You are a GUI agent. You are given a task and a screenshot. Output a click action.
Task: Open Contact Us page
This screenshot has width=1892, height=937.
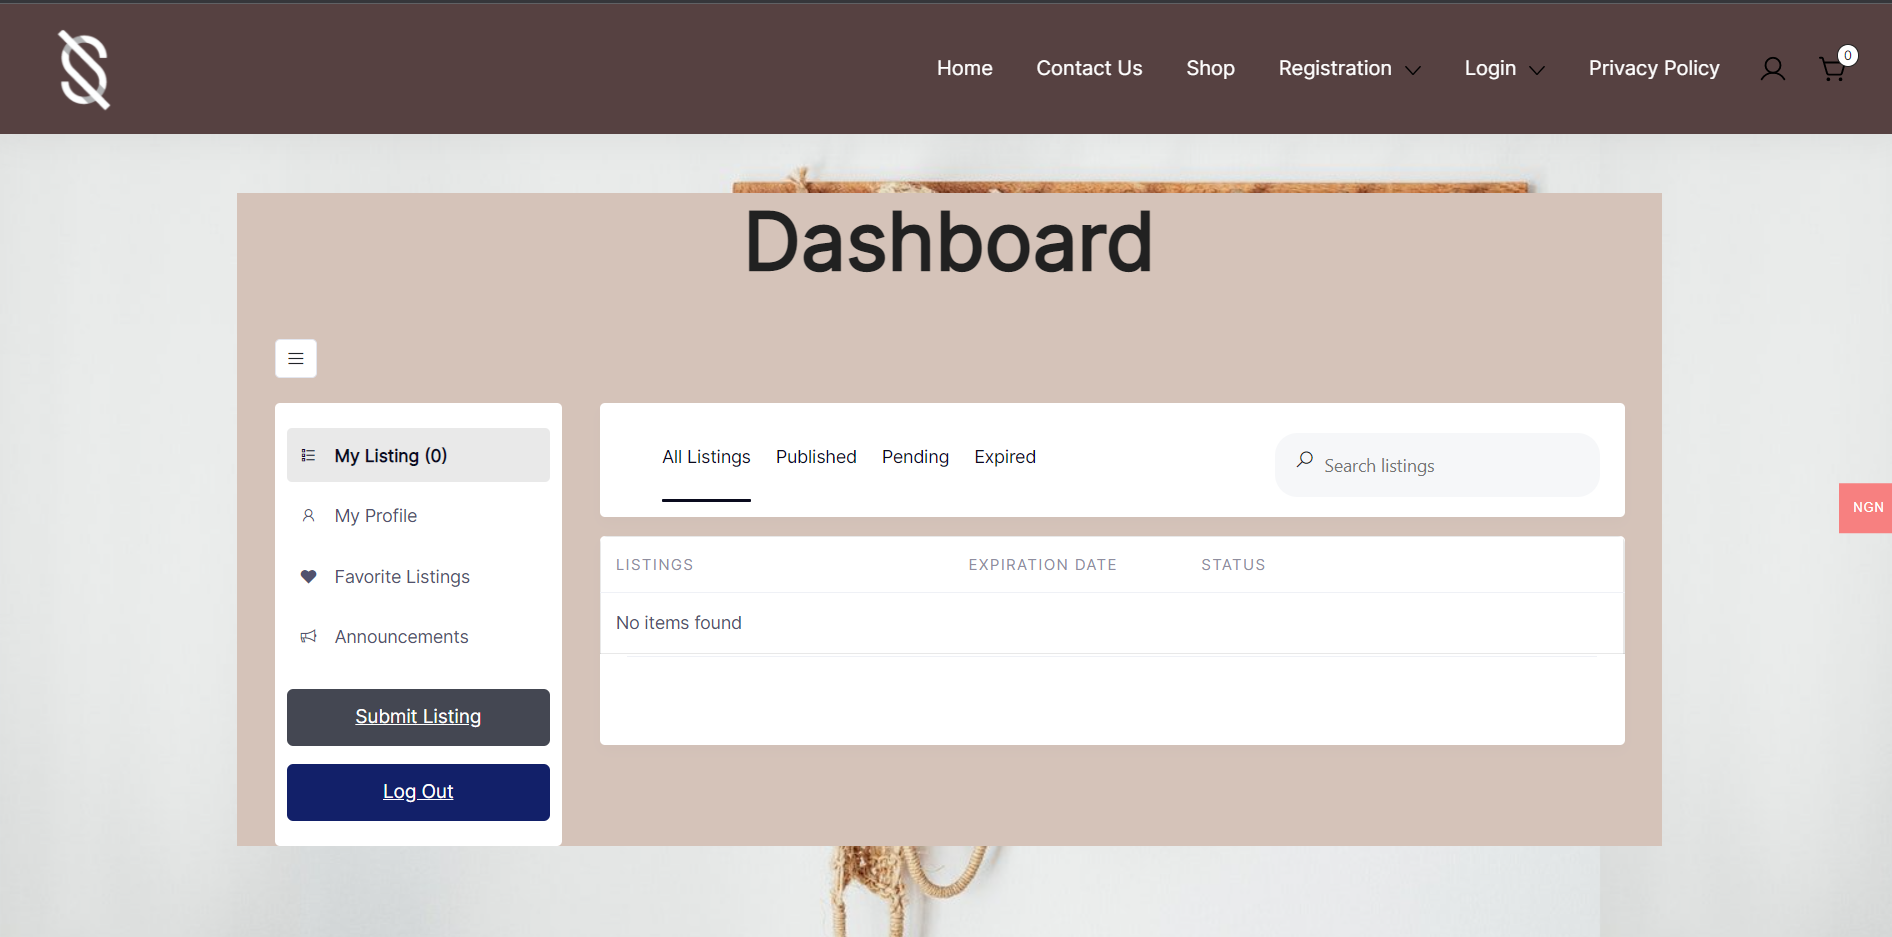(1089, 68)
